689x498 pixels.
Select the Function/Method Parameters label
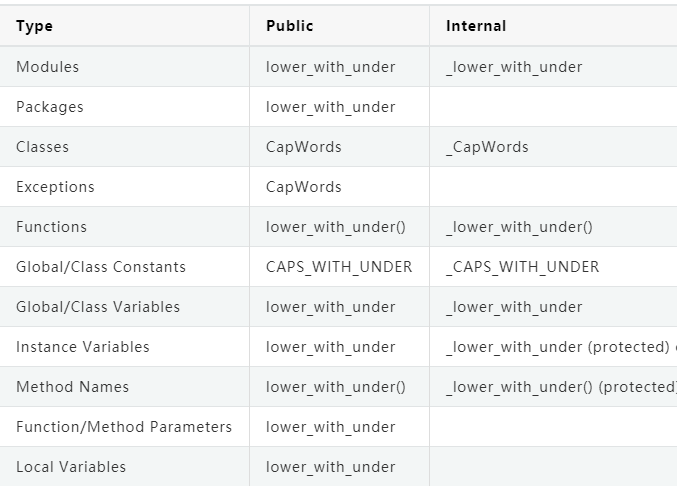point(124,427)
